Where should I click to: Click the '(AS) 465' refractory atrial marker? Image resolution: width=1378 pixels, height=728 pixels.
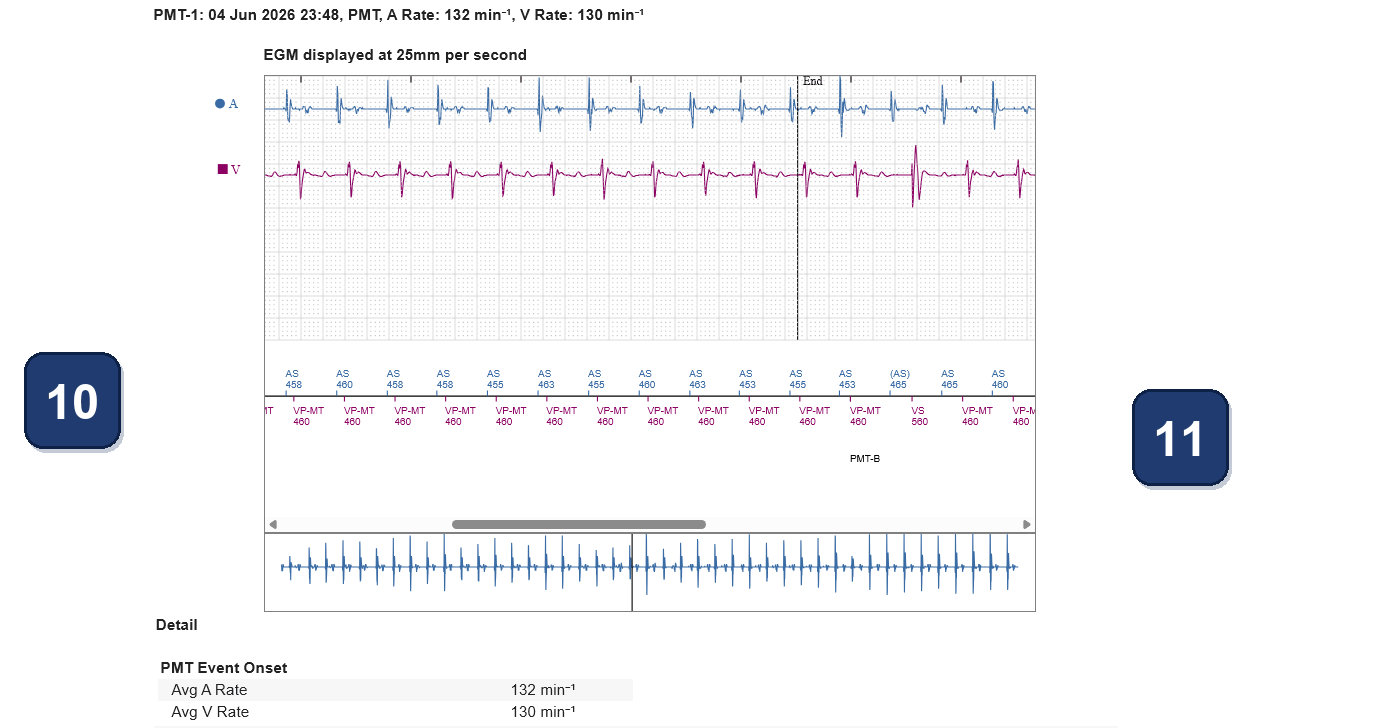899,379
